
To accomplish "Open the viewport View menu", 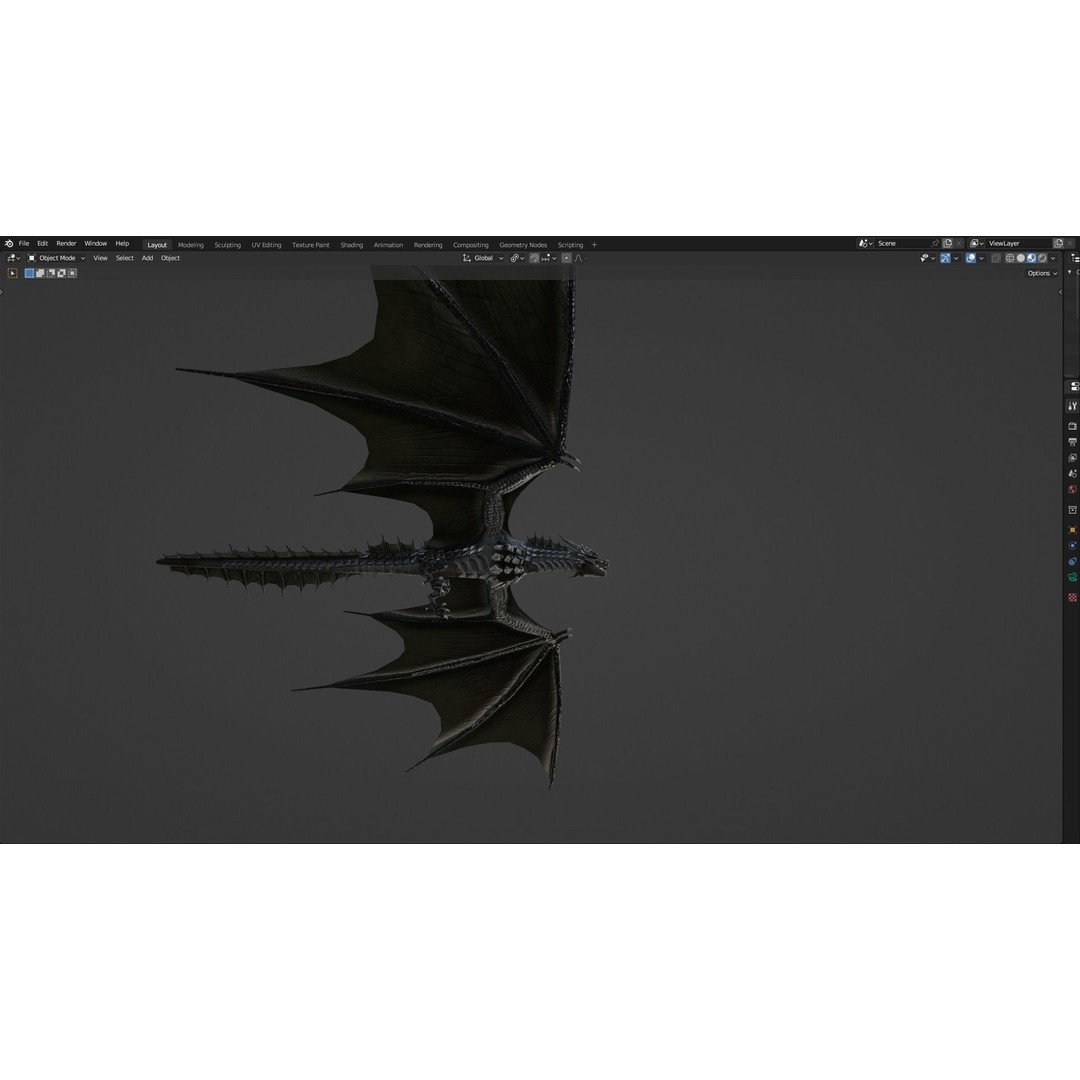I will pos(101,258).
